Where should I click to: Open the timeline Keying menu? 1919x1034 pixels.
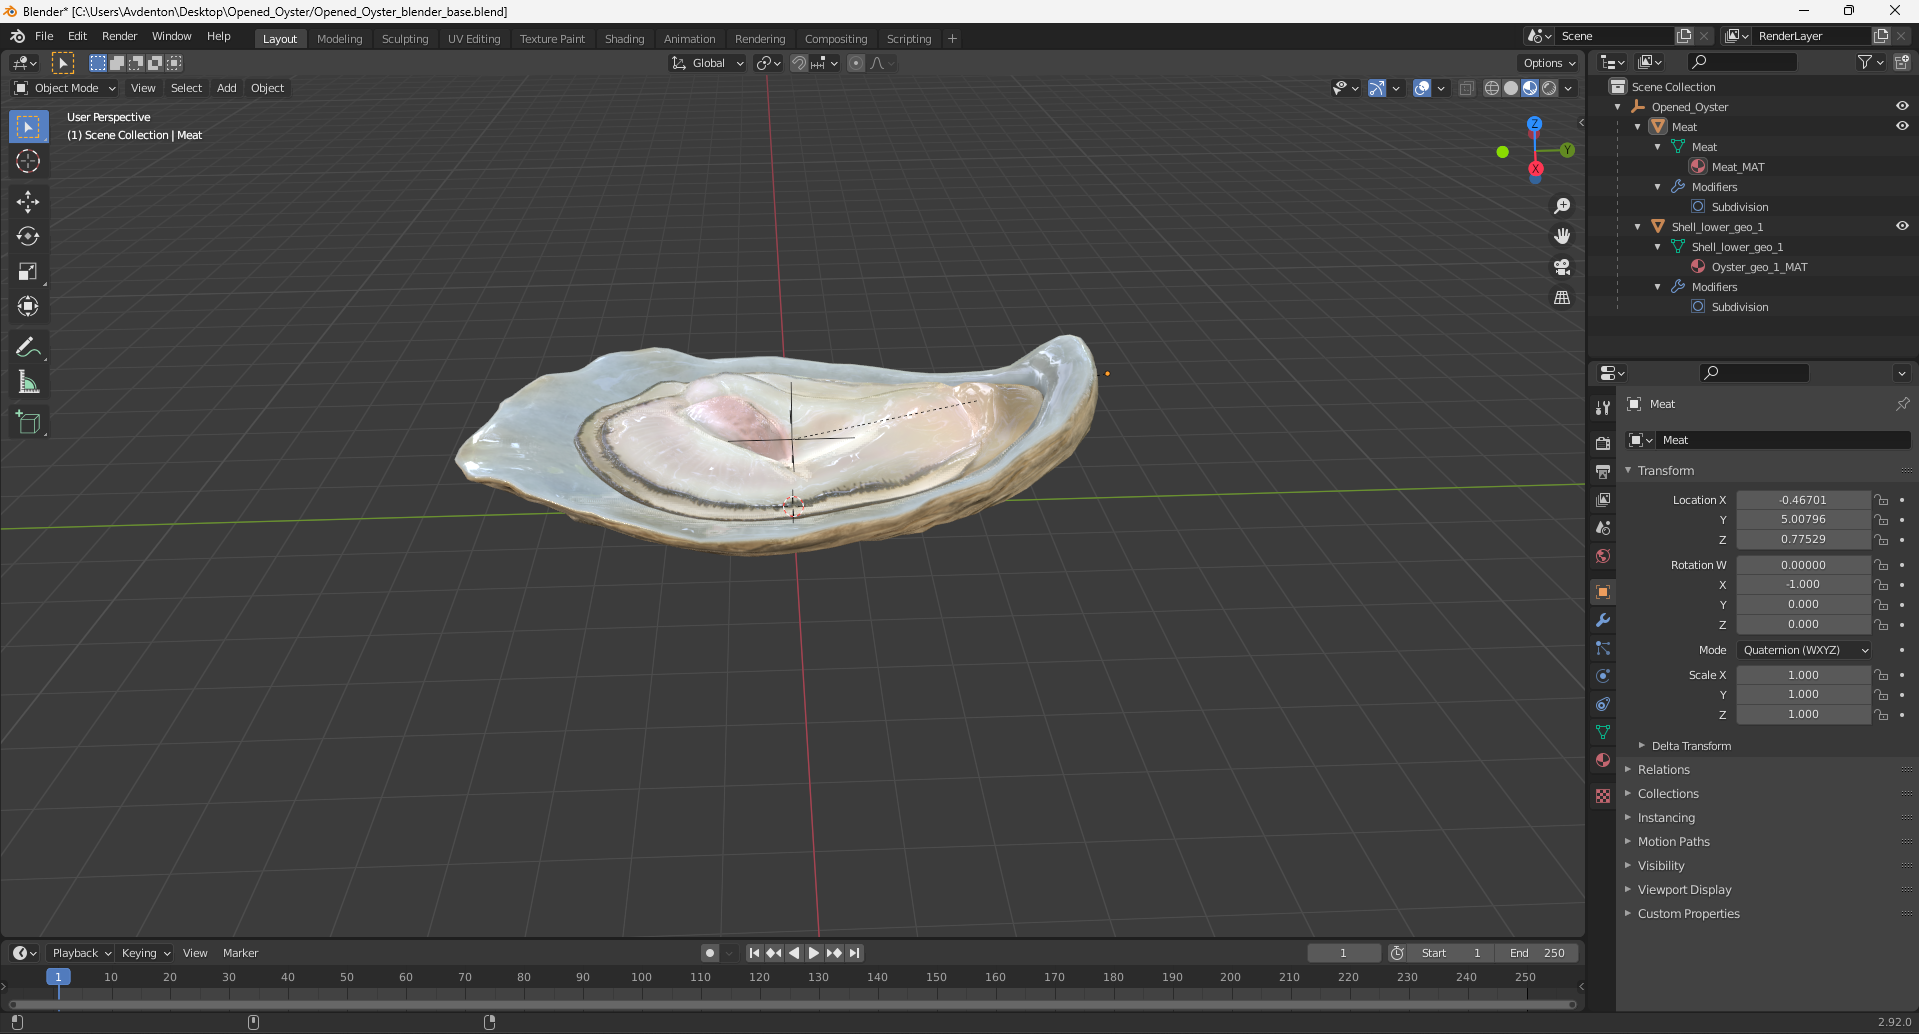click(145, 953)
